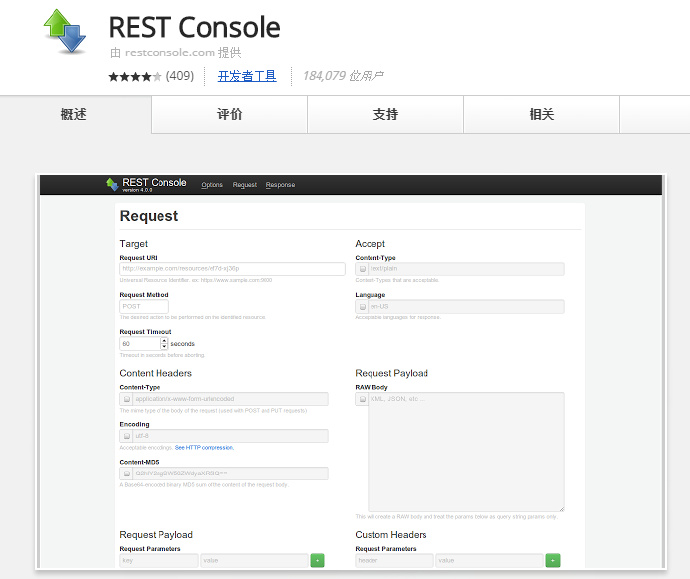Click into the Request URI field
This screenshot has height=579, width=690.
coord(232,269)
